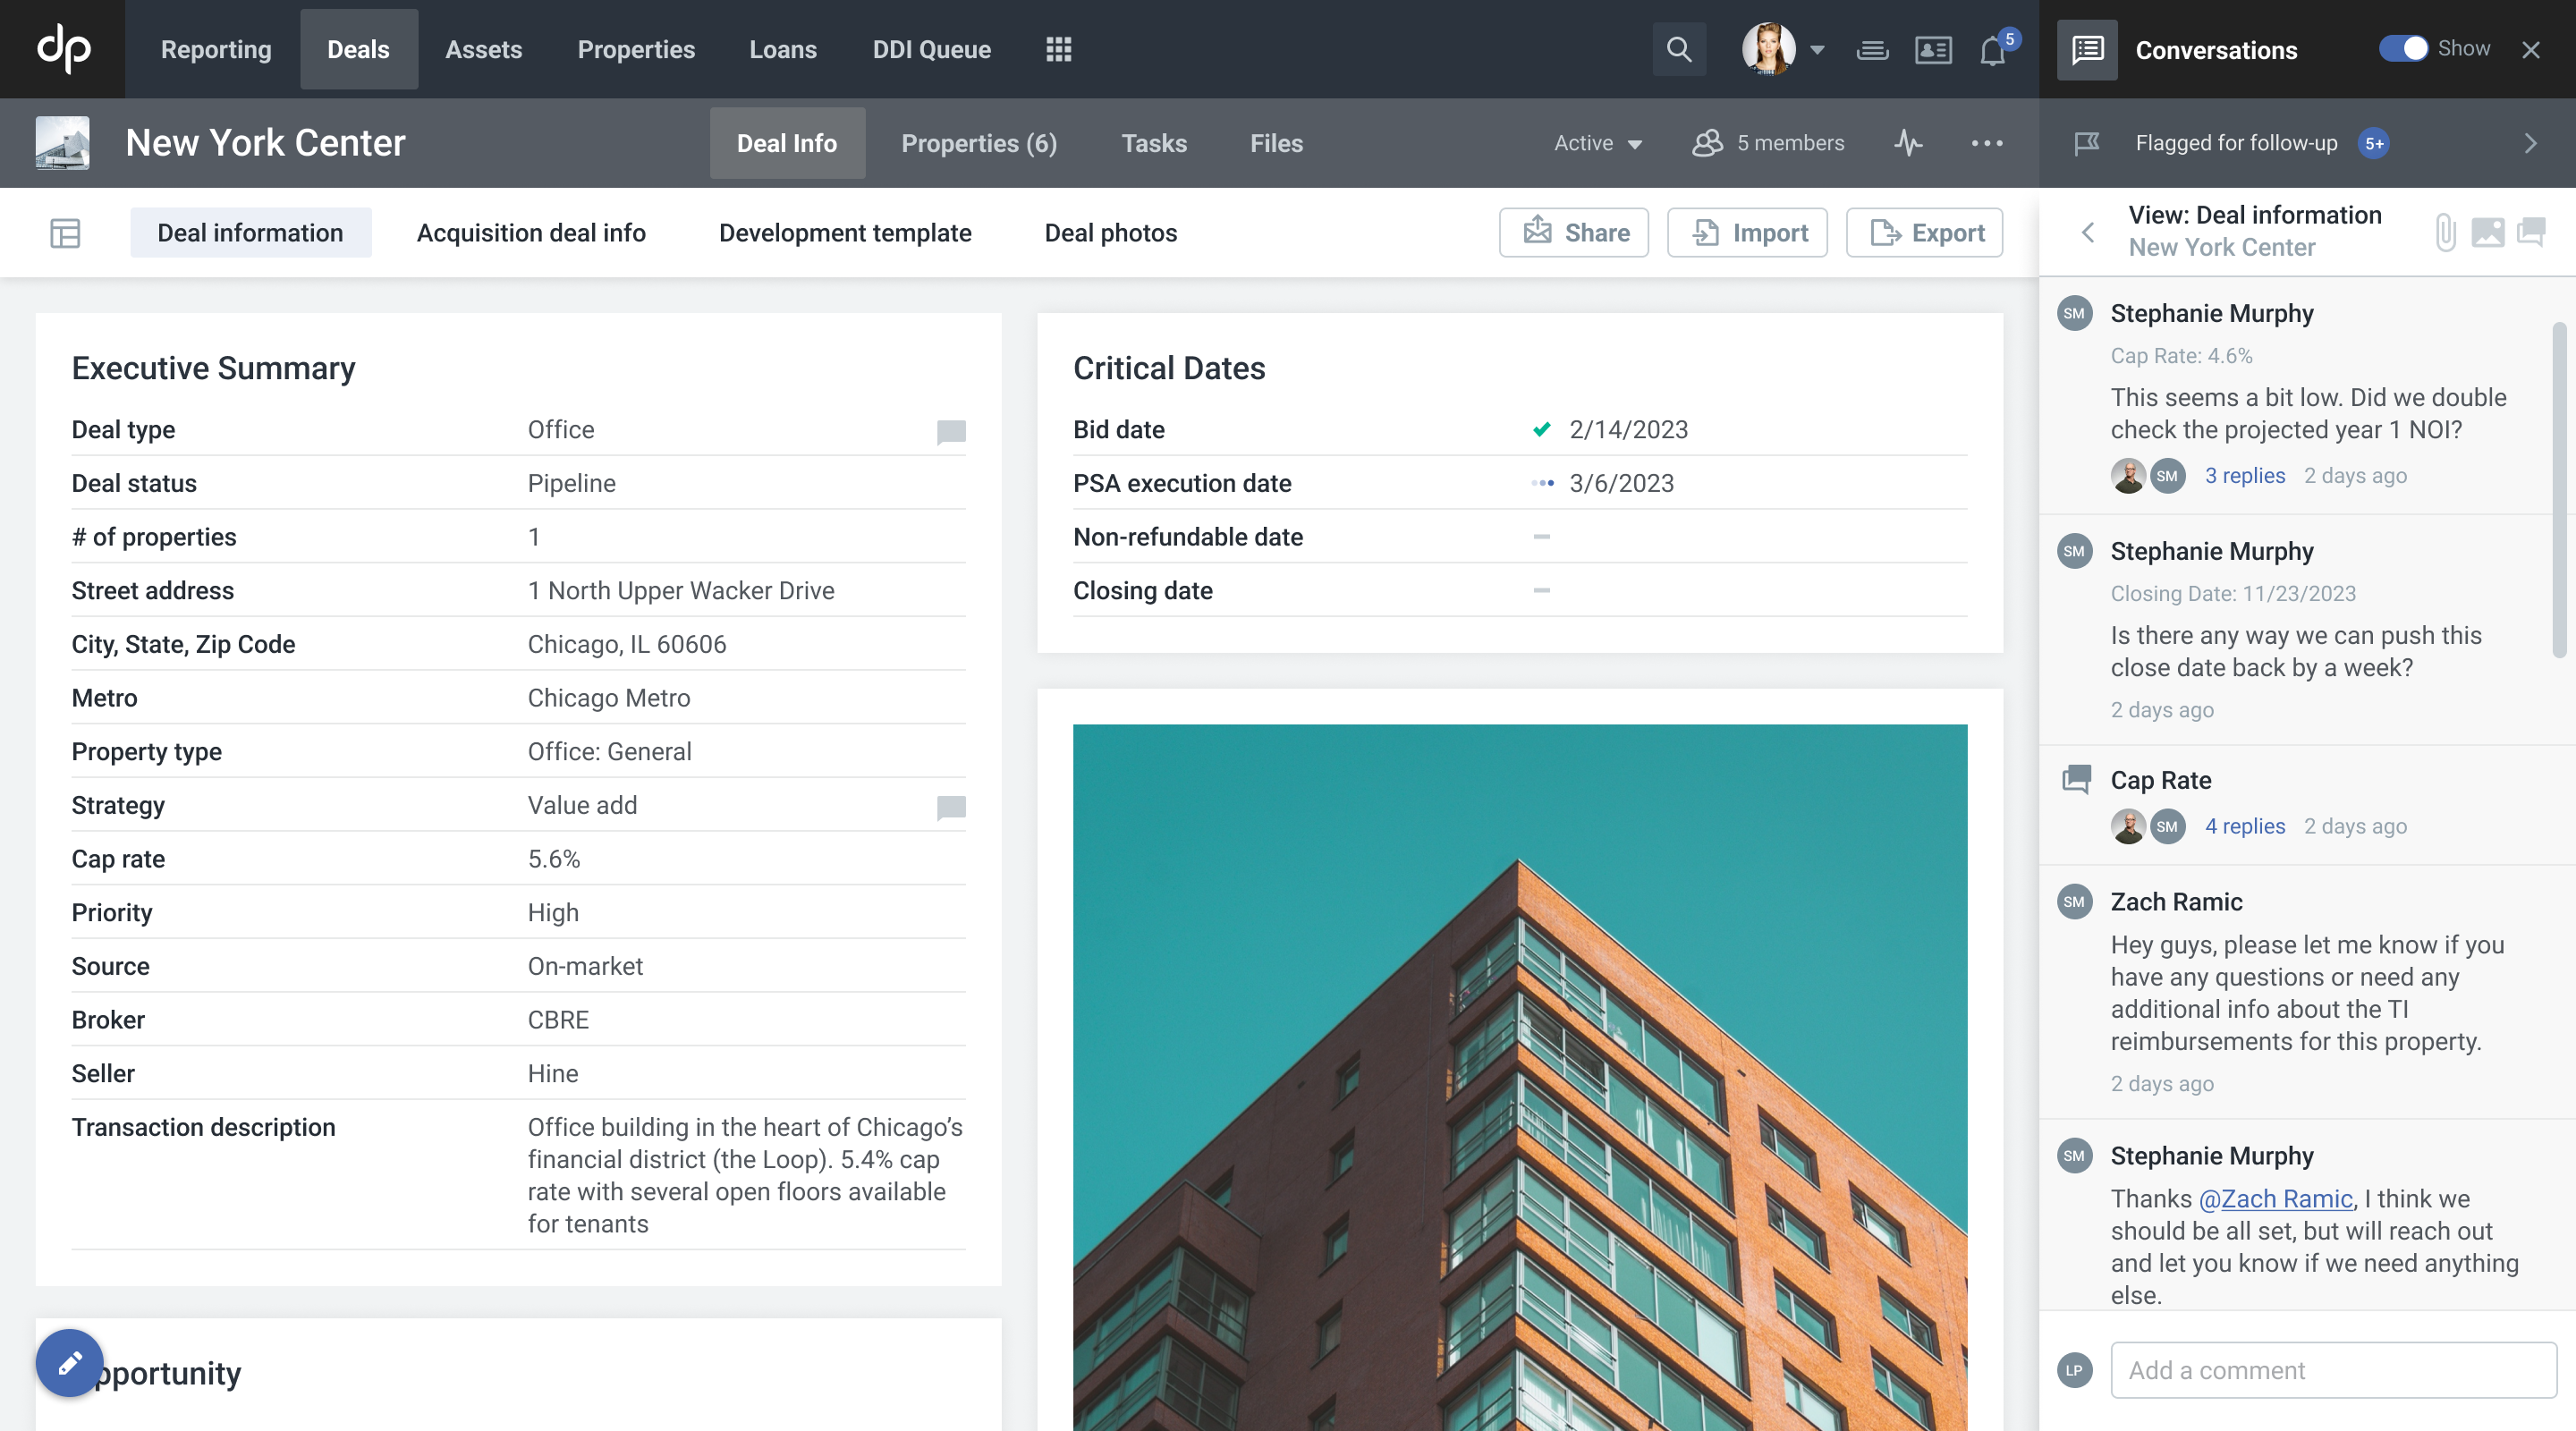Click the Export button
The image size is (2576, 1431).
click(1924, 233)
